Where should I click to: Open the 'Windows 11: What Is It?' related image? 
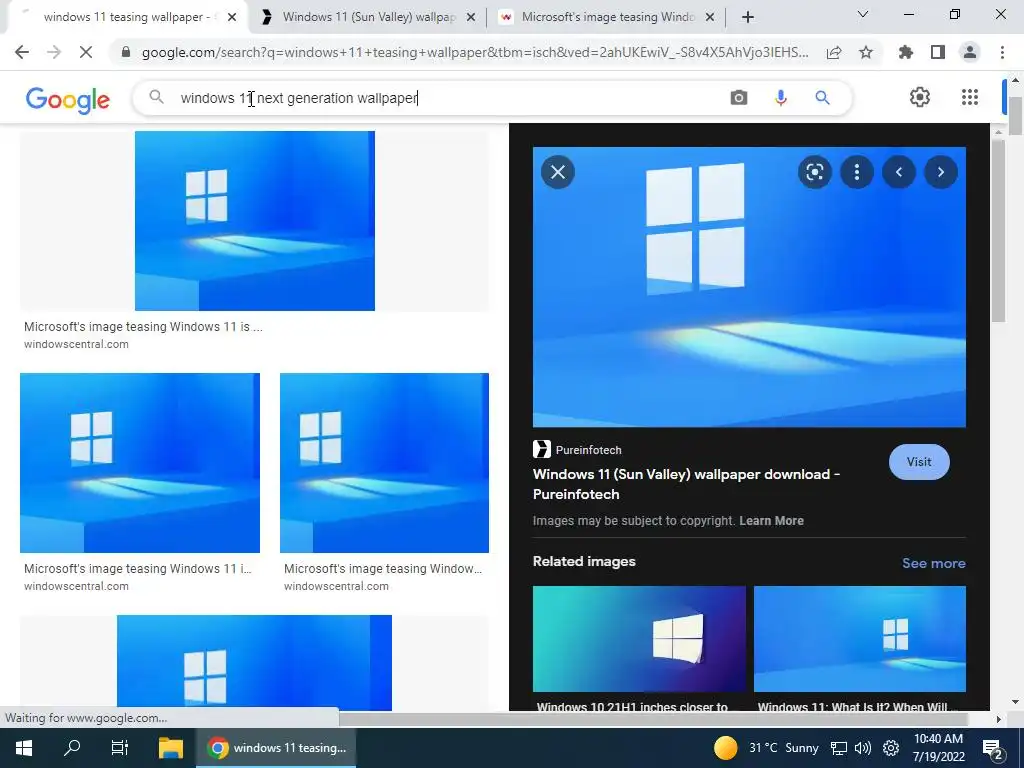tap(859, 639)
